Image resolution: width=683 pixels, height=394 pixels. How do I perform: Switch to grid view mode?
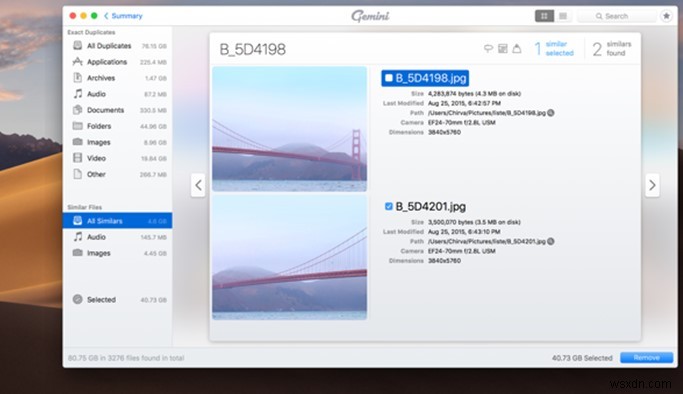click(x=544, y=16)
